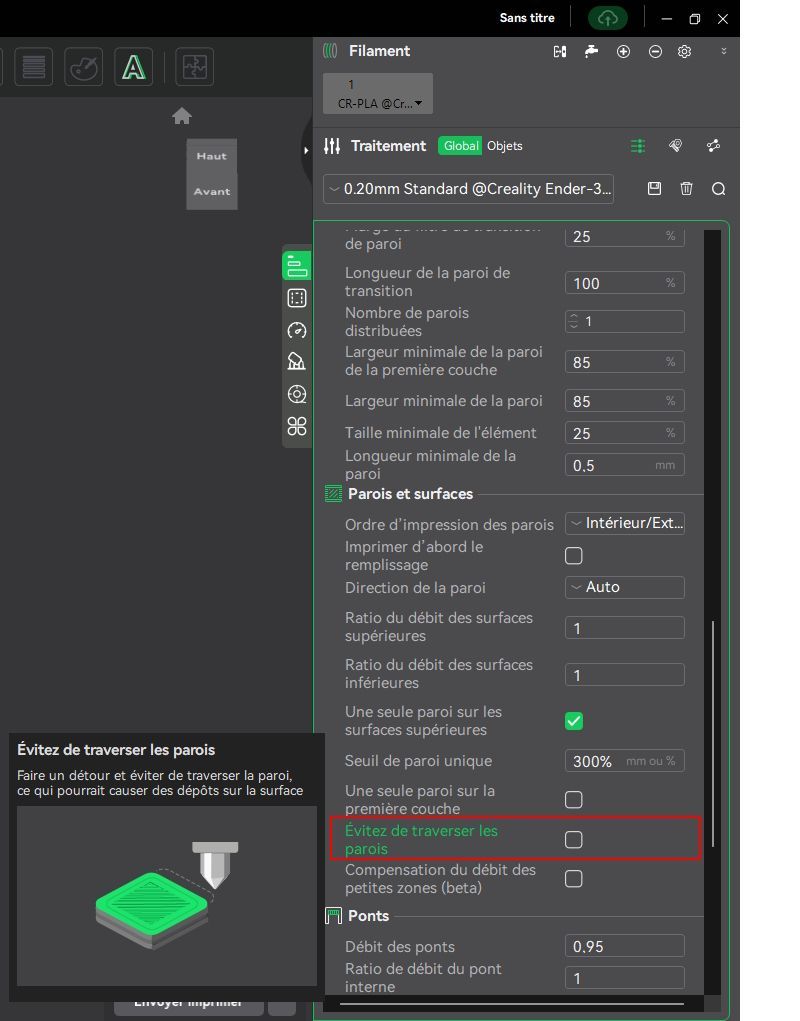Switch to the Objets tab
Screen dimensions: 800x1021
point(504,146)
